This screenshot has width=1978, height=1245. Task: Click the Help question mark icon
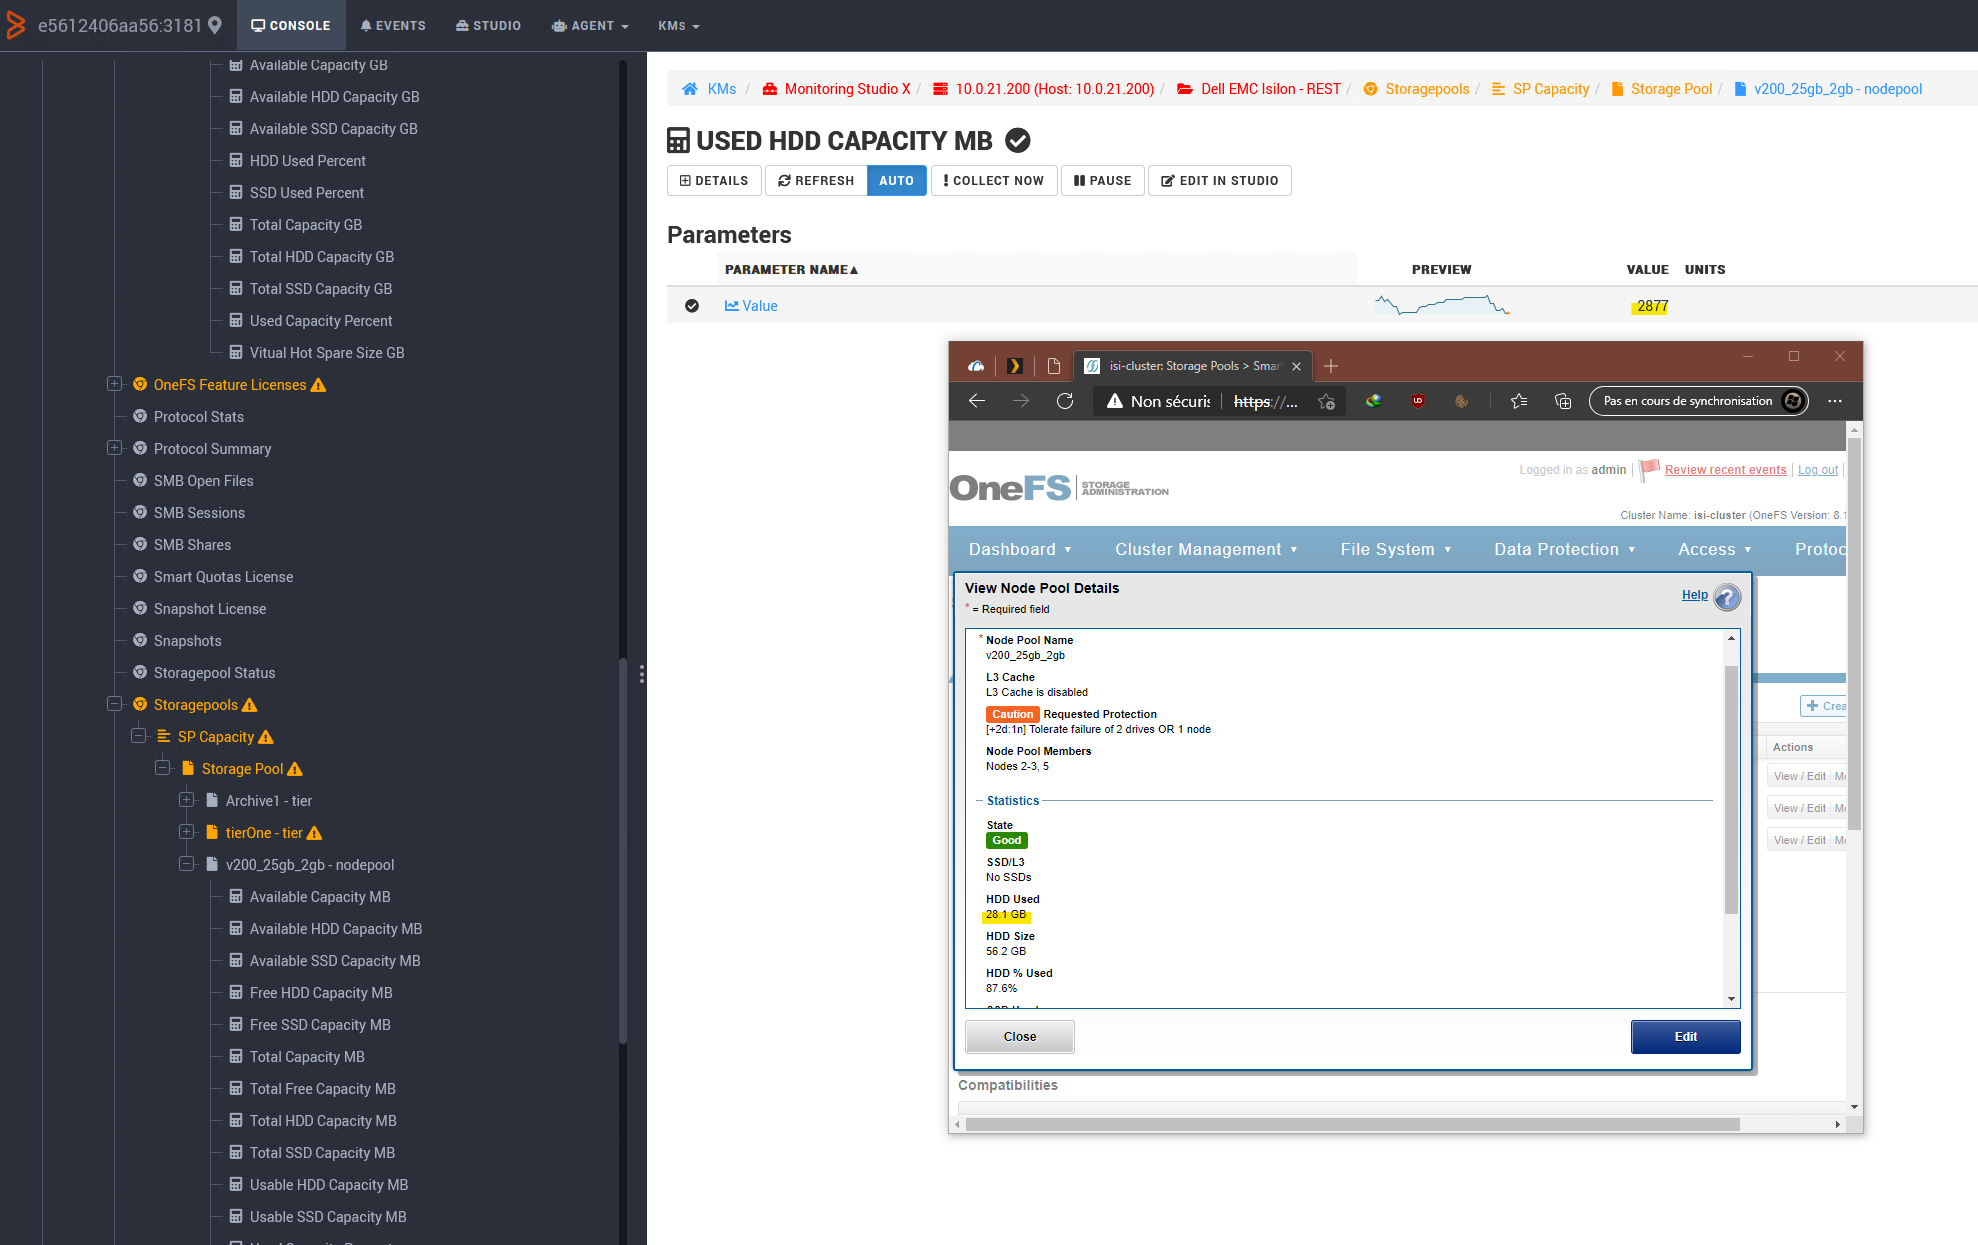point(1727,597)
